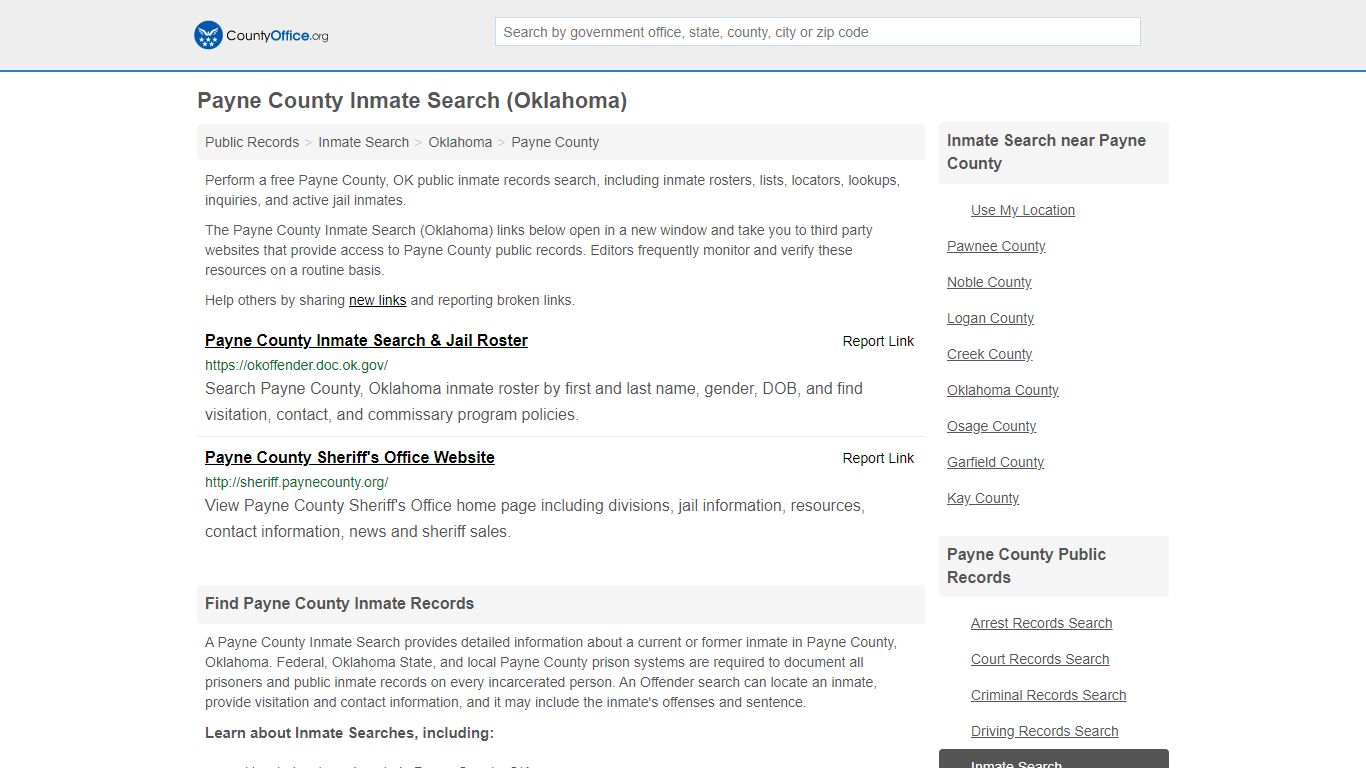Open Oklahoma County inmate search
This screenshot has width=1366, height=768.
pos(1003,390)
